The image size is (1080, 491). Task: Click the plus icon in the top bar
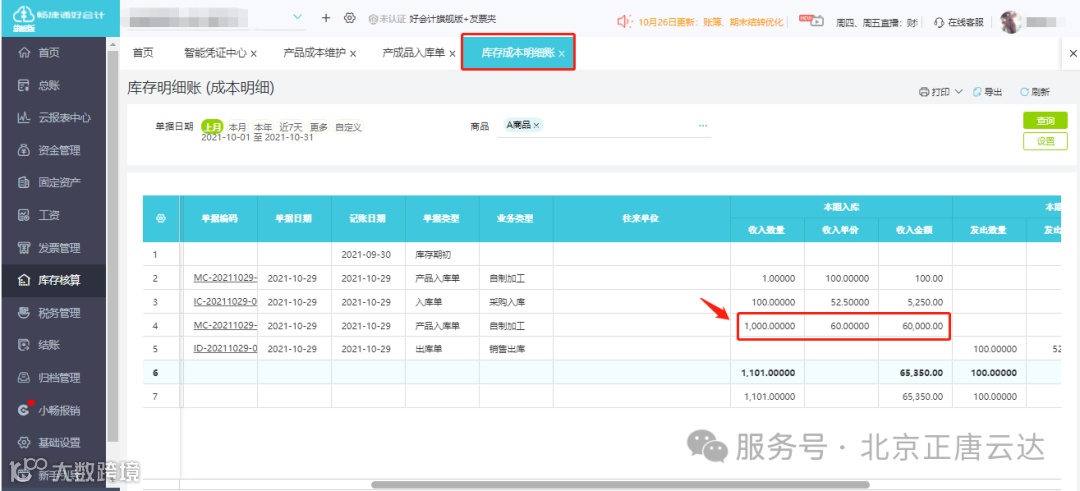[326, 18]
